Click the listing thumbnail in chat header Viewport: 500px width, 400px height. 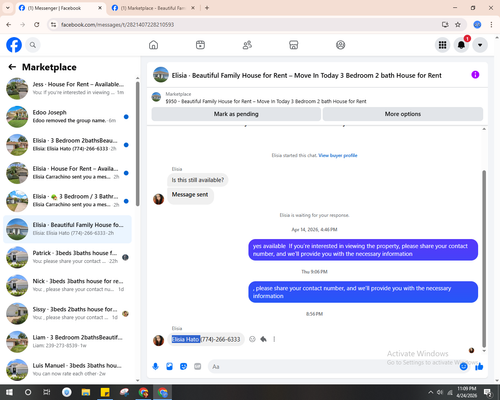[x=161, y=75]
